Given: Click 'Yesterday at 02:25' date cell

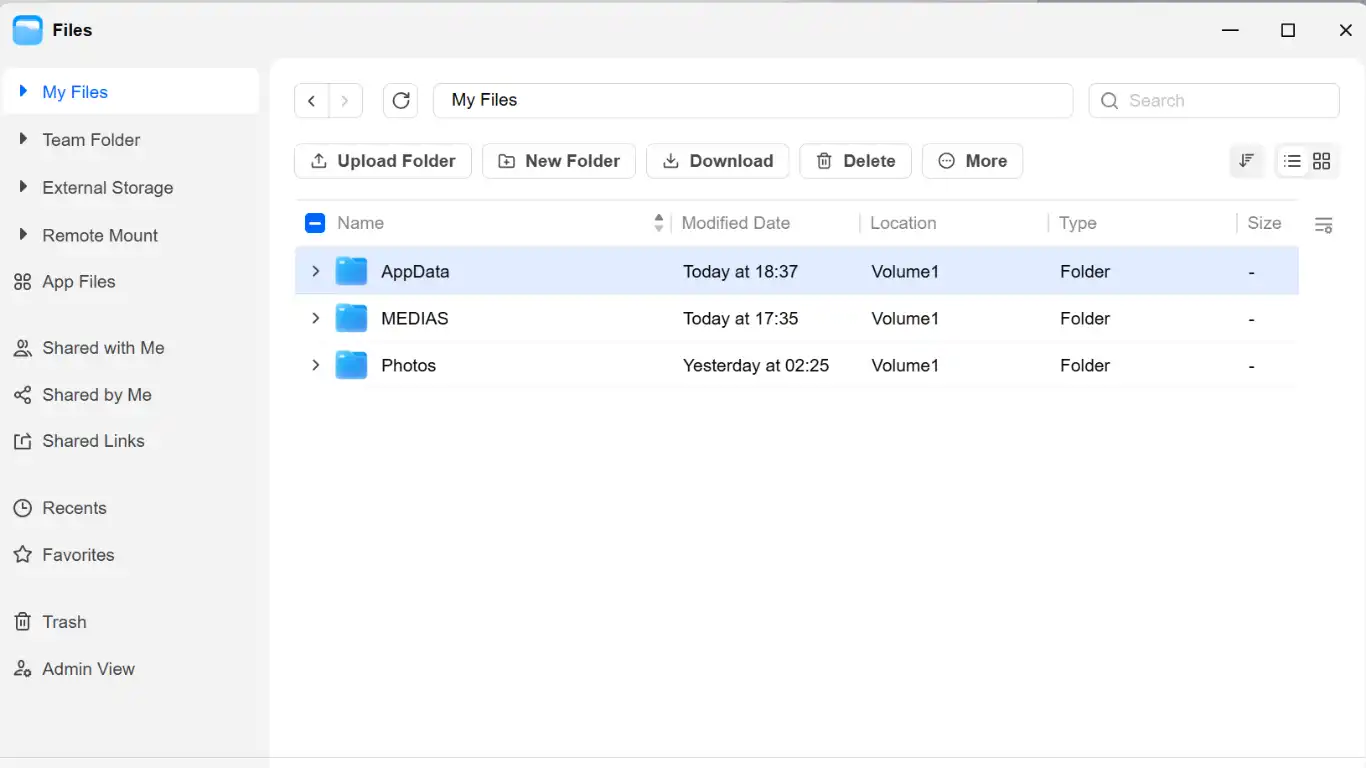Looking at the screenshot, I should [x=756, y=365].
